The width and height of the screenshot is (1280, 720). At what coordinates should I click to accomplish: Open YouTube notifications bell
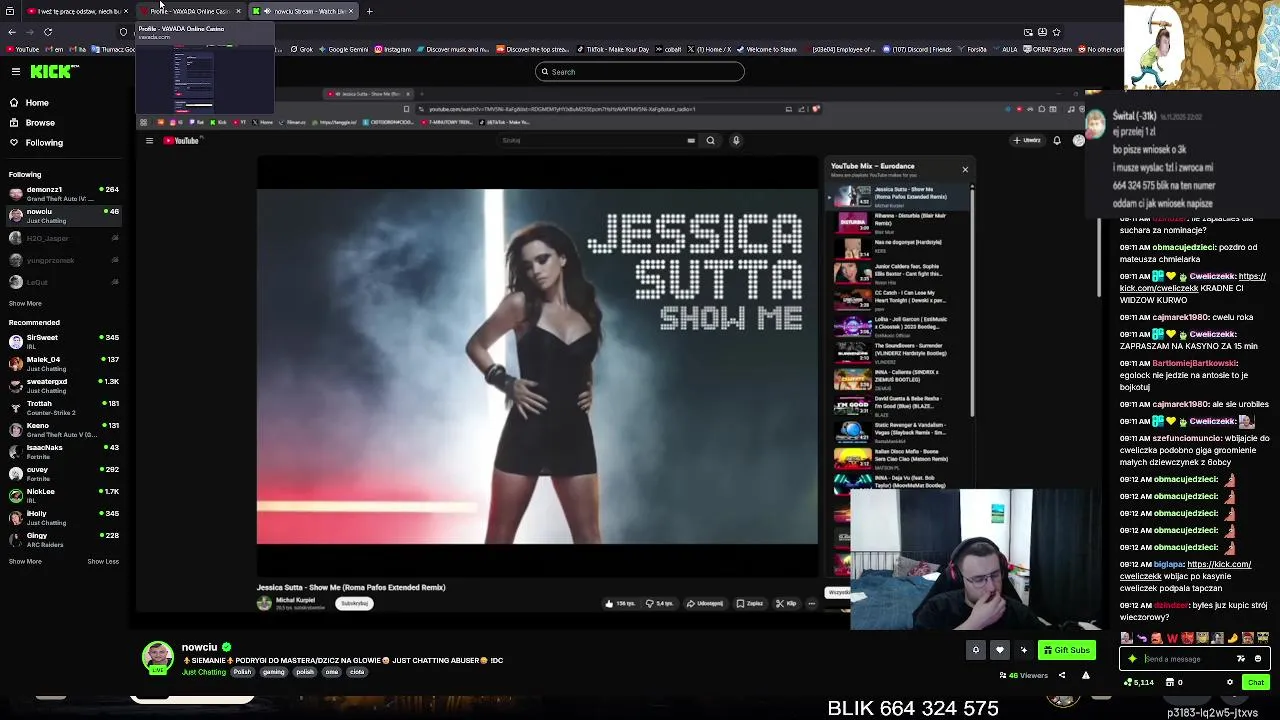point(1057,141)
